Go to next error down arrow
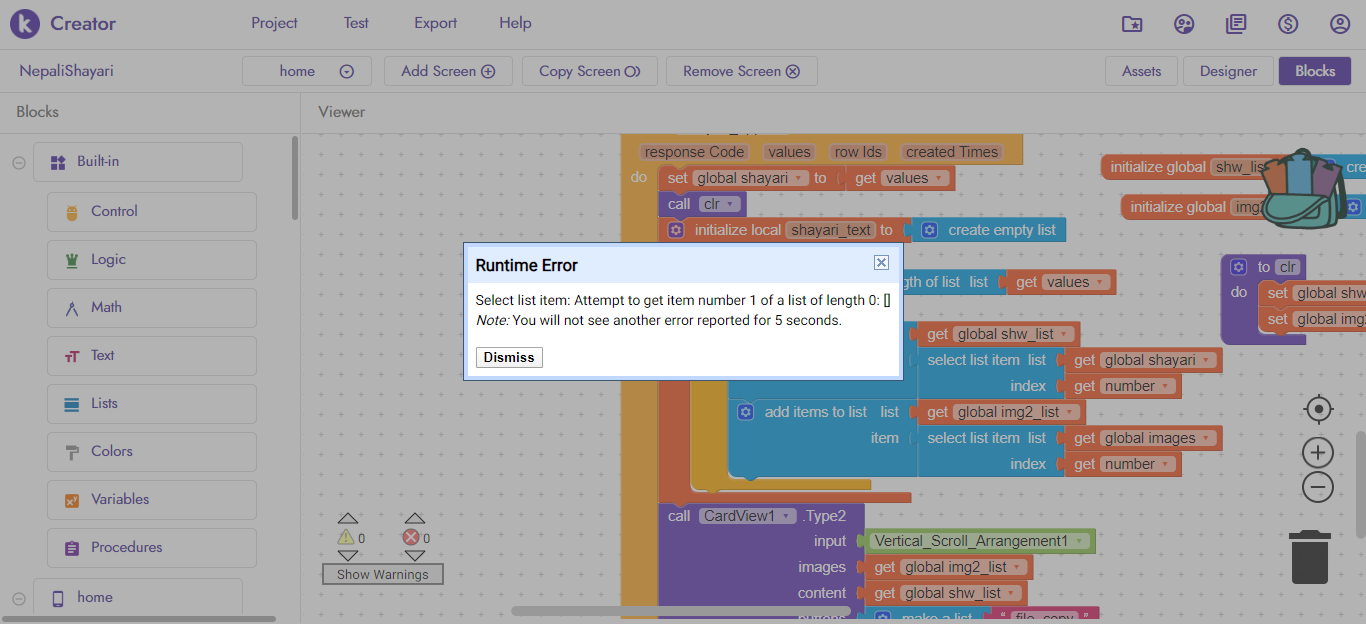The image size is (1366, 624). point(415,556)
